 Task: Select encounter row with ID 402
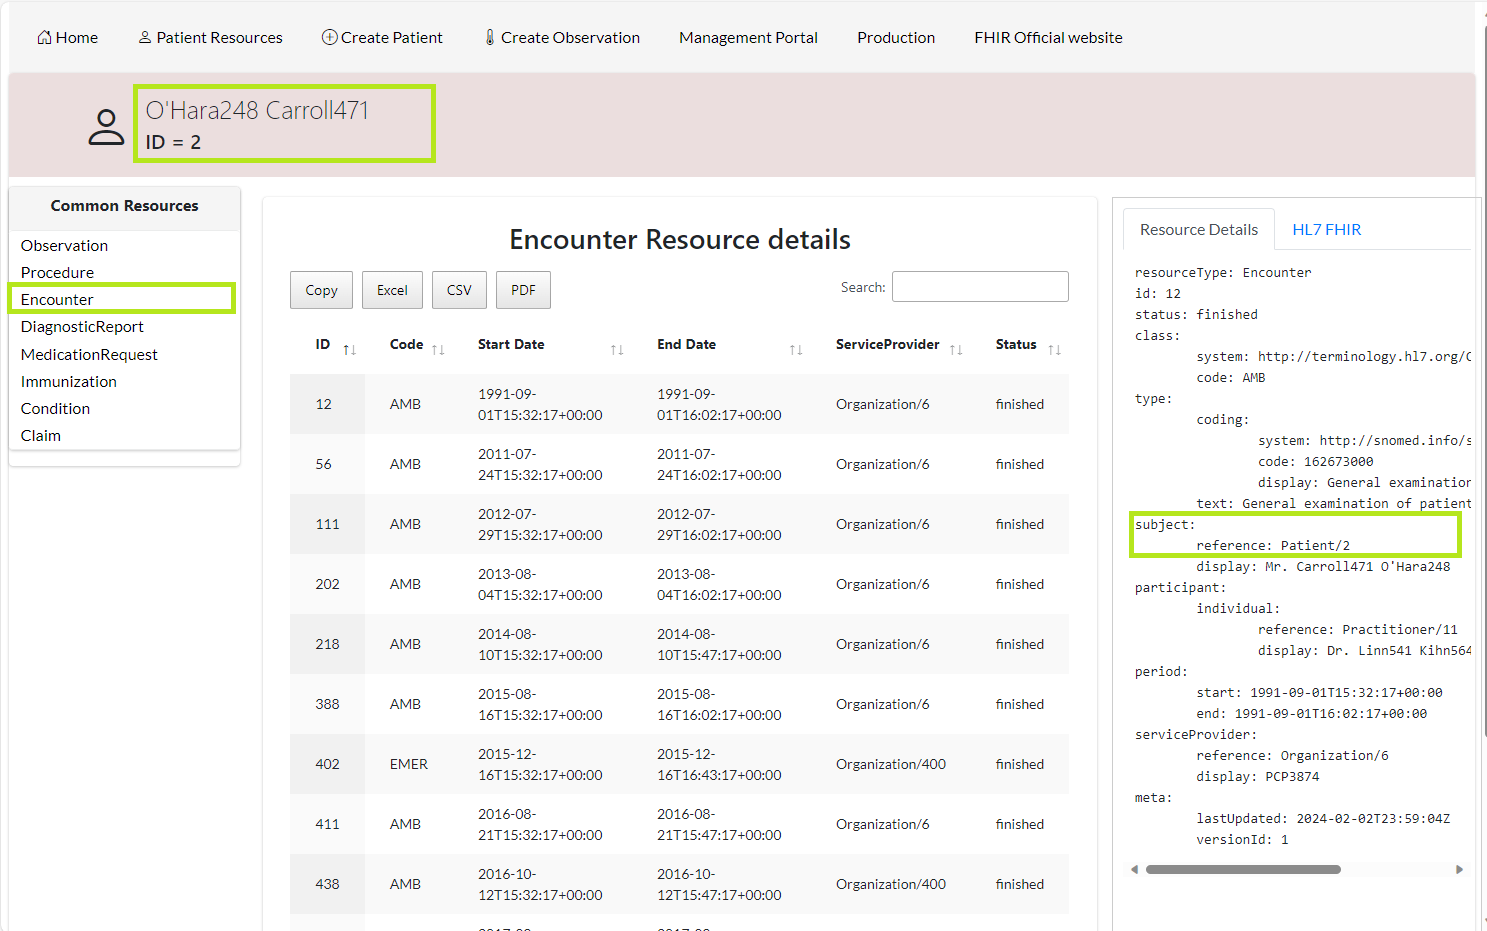tap(679, 764)
